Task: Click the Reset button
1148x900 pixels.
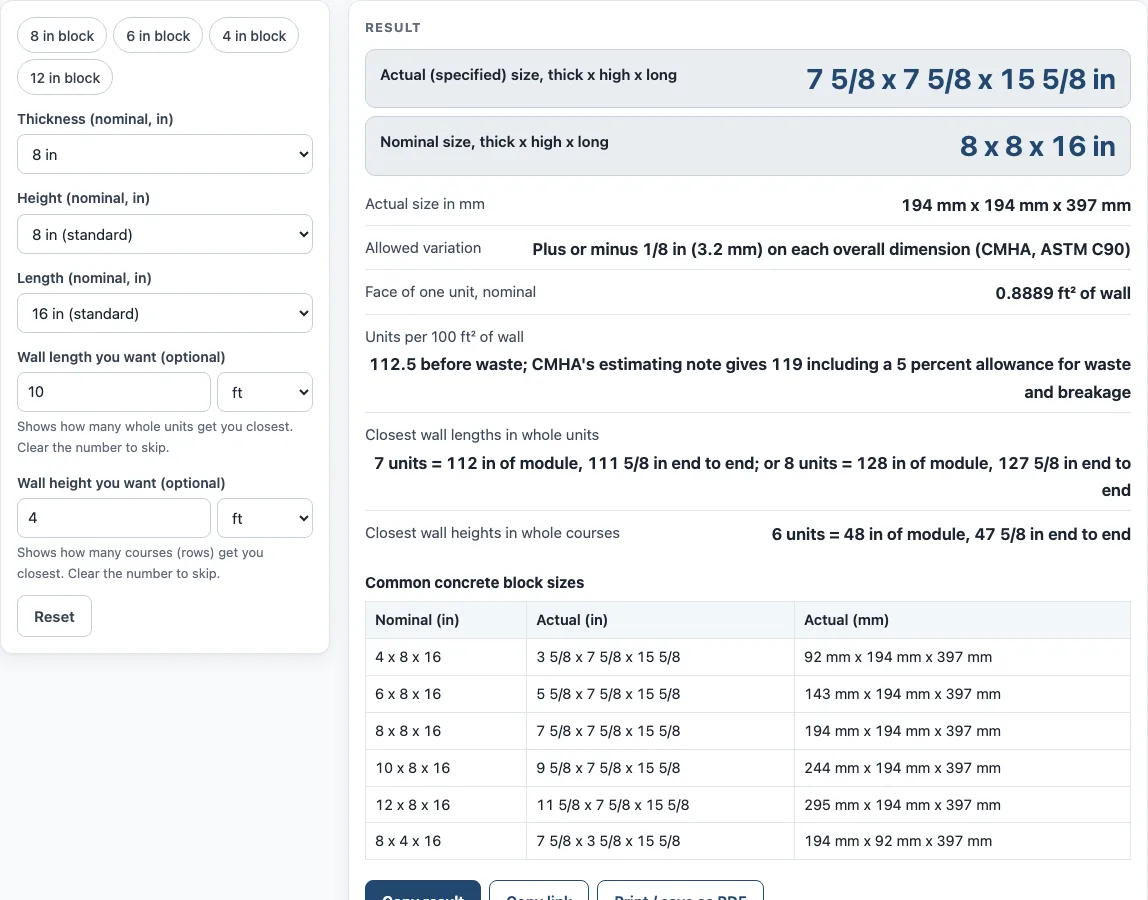Action: [x=55, y=617]
